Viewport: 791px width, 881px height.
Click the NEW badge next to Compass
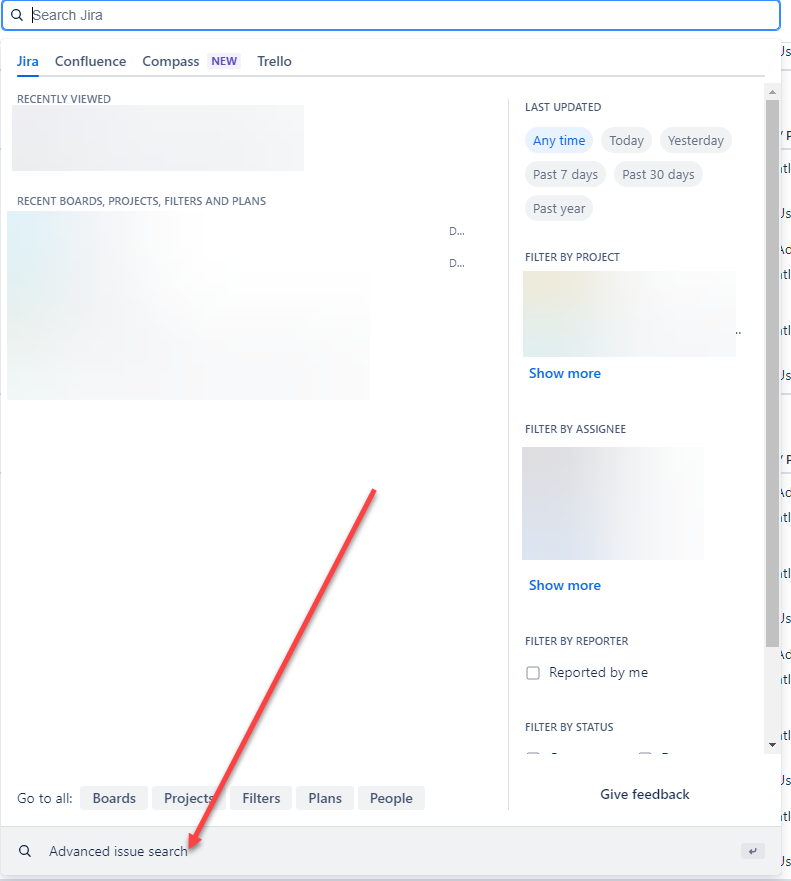point(224,61)
